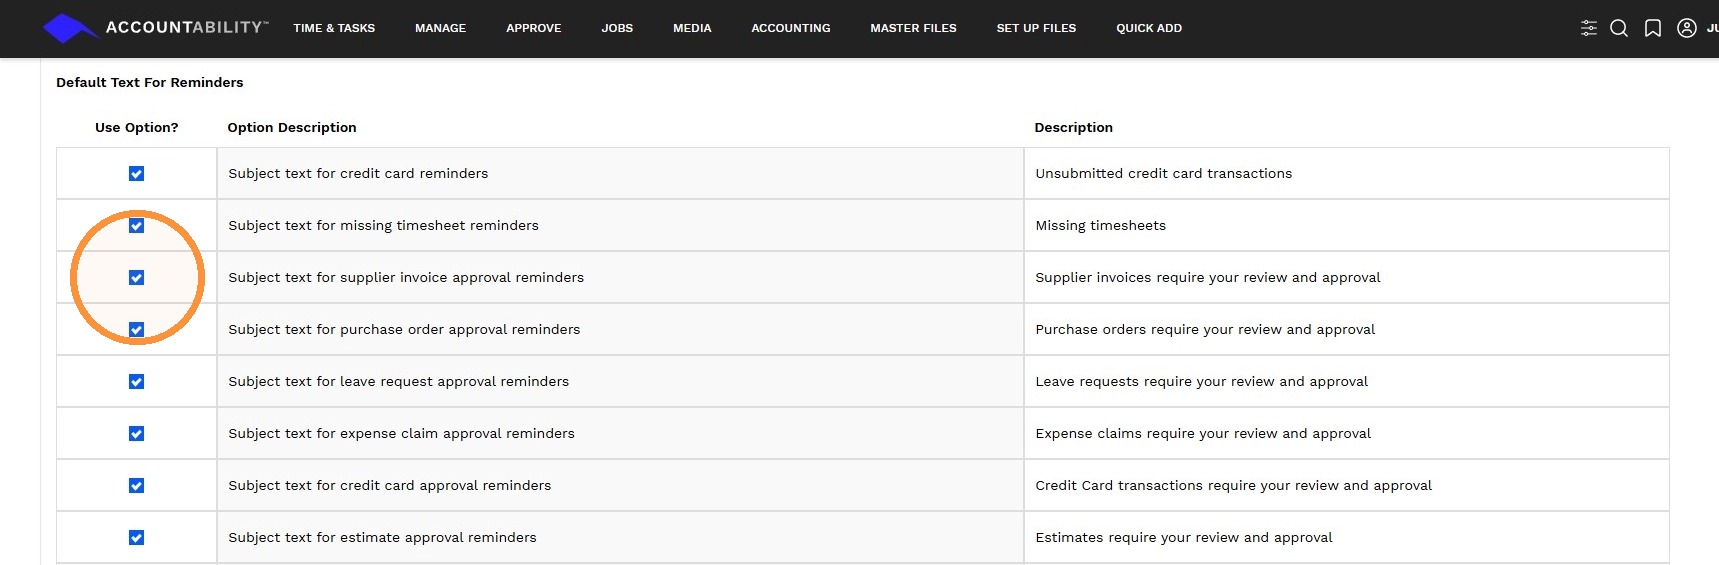Click 'Subject text for credit card approval reminders'
This screenshot has width=1719, height=565.
click(x=389, y=486)
